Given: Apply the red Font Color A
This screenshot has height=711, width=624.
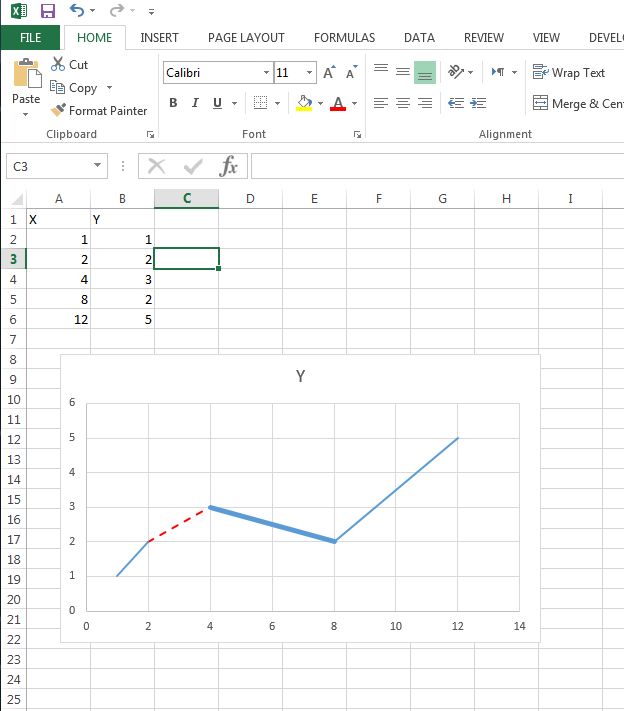Looking at the screenshot, I should (x=338, y=103).
